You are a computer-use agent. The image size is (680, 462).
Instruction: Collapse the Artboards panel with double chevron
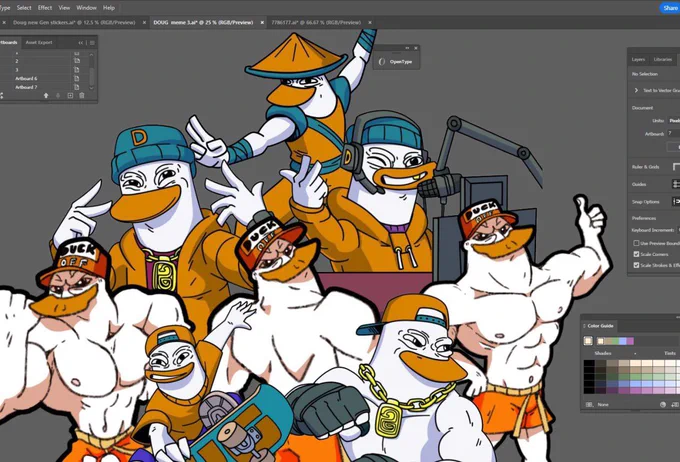(x=81, y=43)
